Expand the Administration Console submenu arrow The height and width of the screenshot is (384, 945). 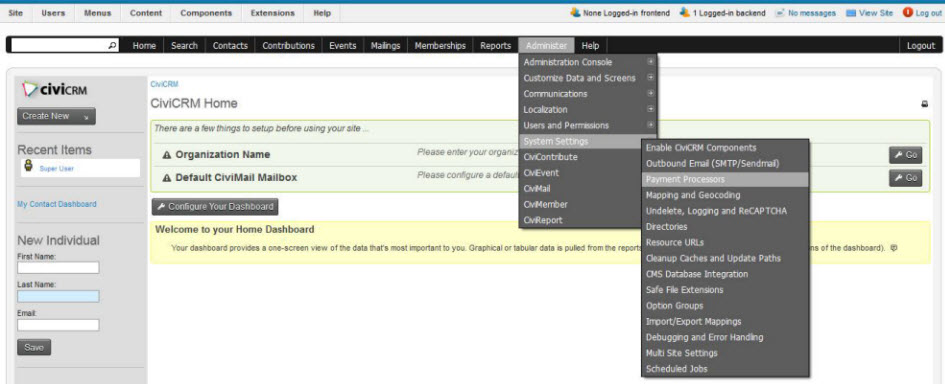point(650,62)
